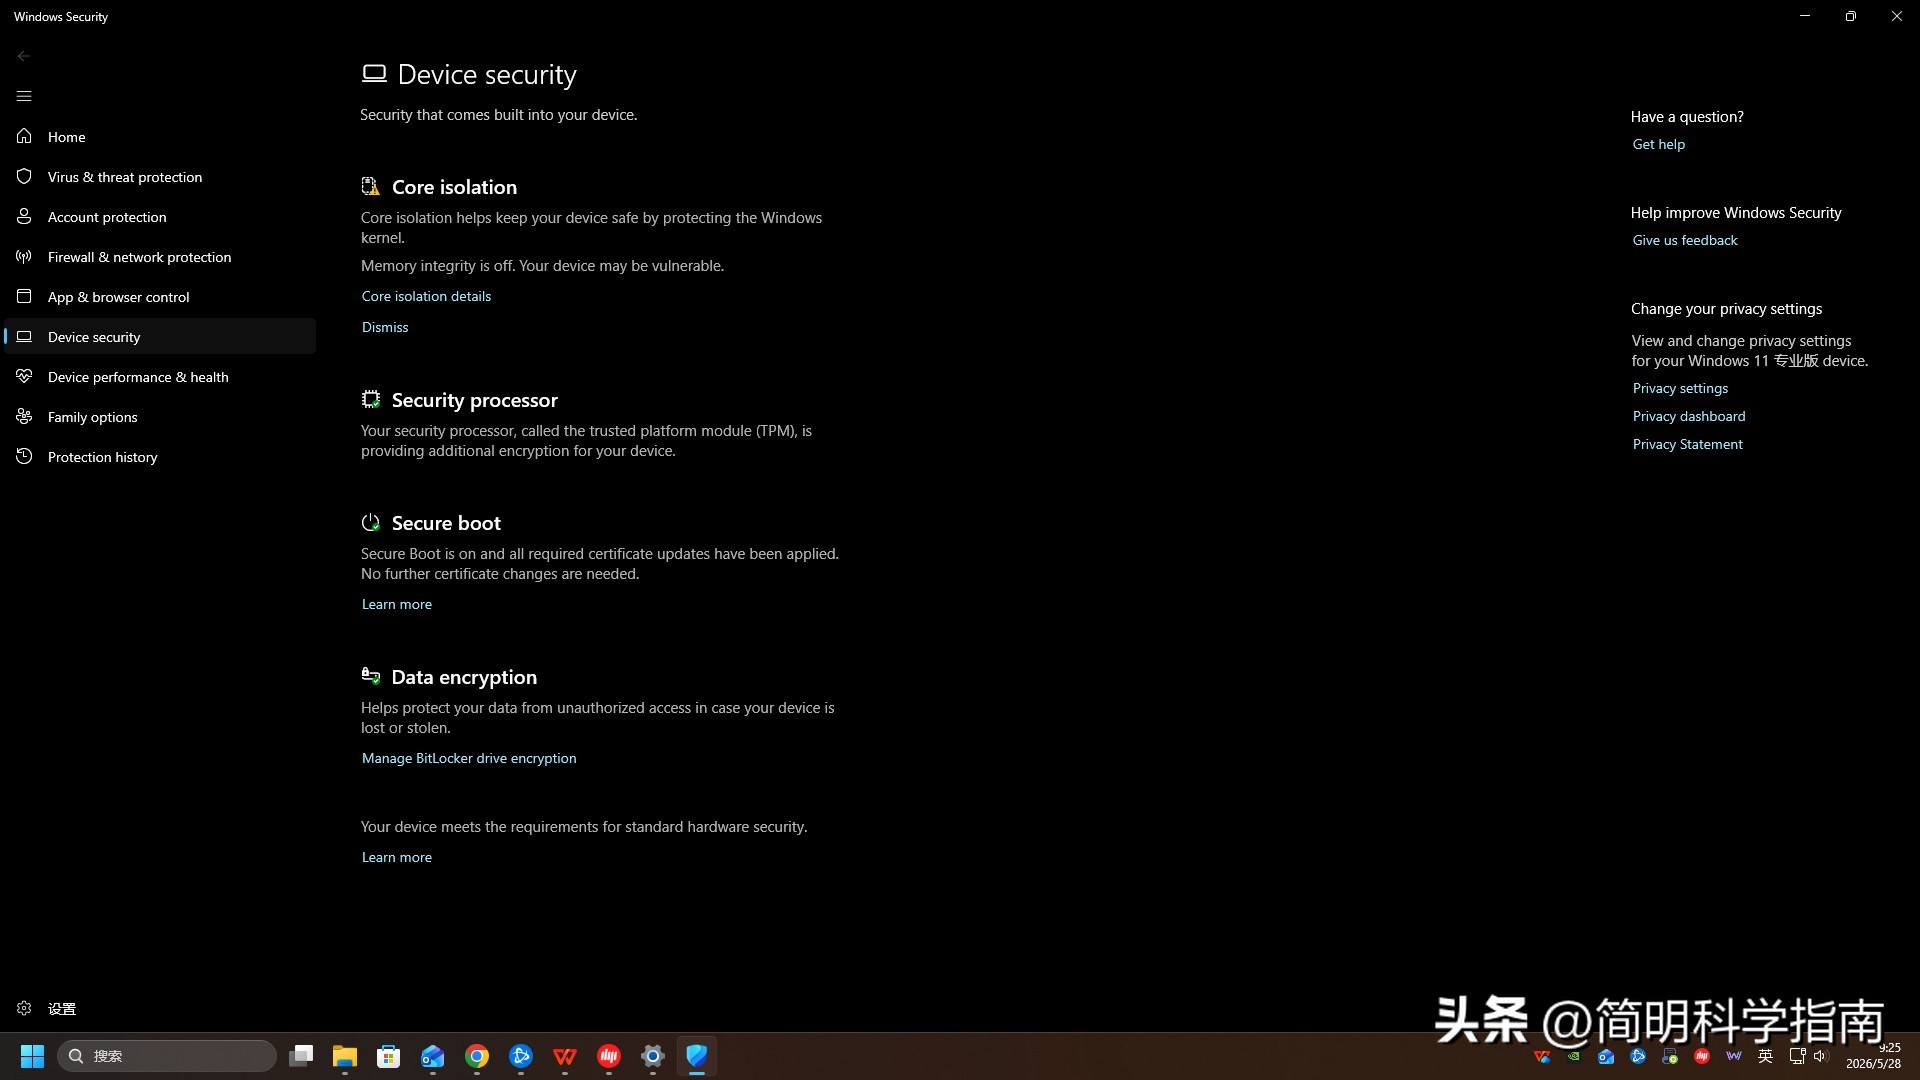Viewport: 1920px width, 1080px height.
Task: Open the Privacy Statement link
Action: pyautogui.click(x=1687, y=444)
